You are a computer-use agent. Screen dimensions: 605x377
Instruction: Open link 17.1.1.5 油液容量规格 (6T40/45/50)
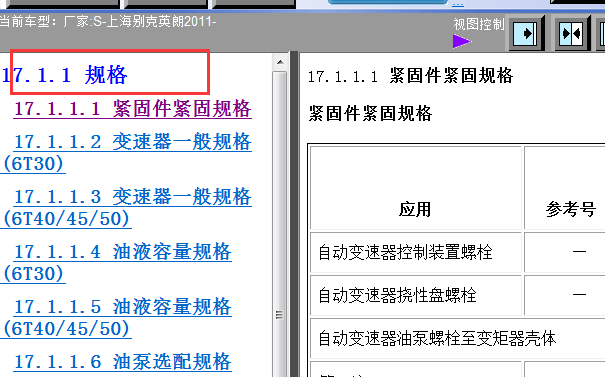pyautogui.click(x=116, y=318)
